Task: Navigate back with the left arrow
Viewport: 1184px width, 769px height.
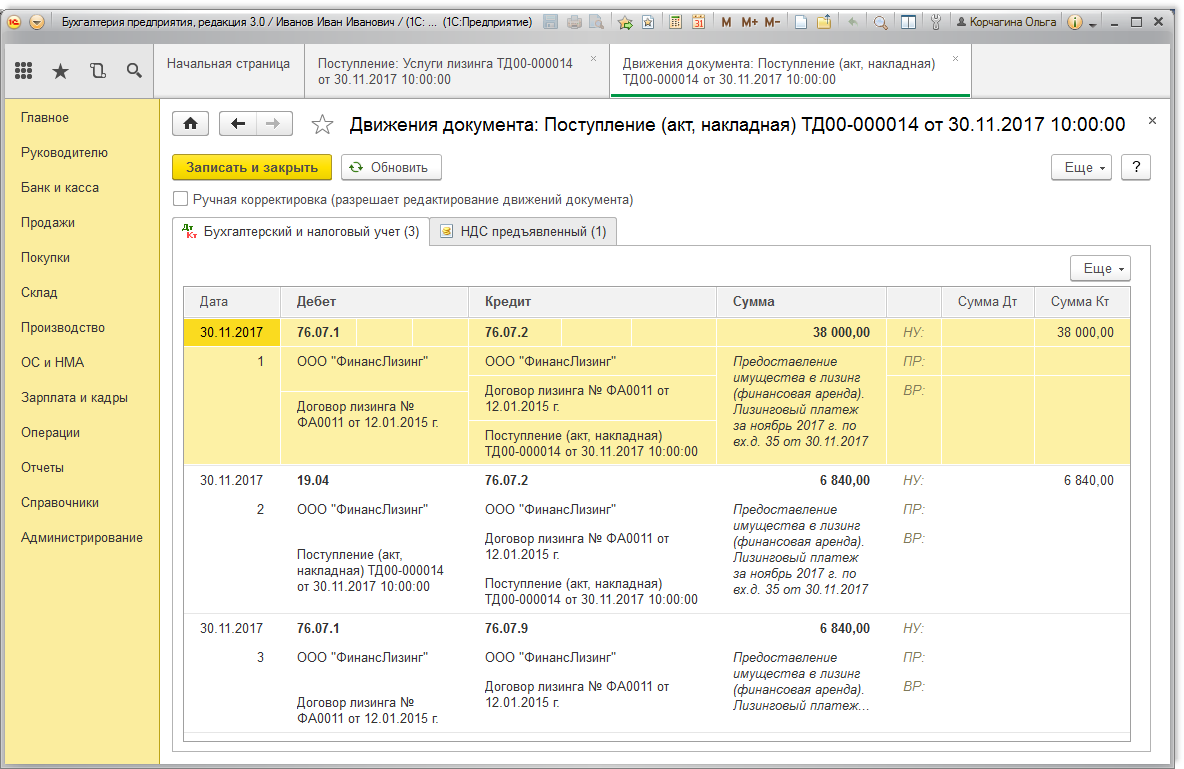Action: tap(238, 124)
